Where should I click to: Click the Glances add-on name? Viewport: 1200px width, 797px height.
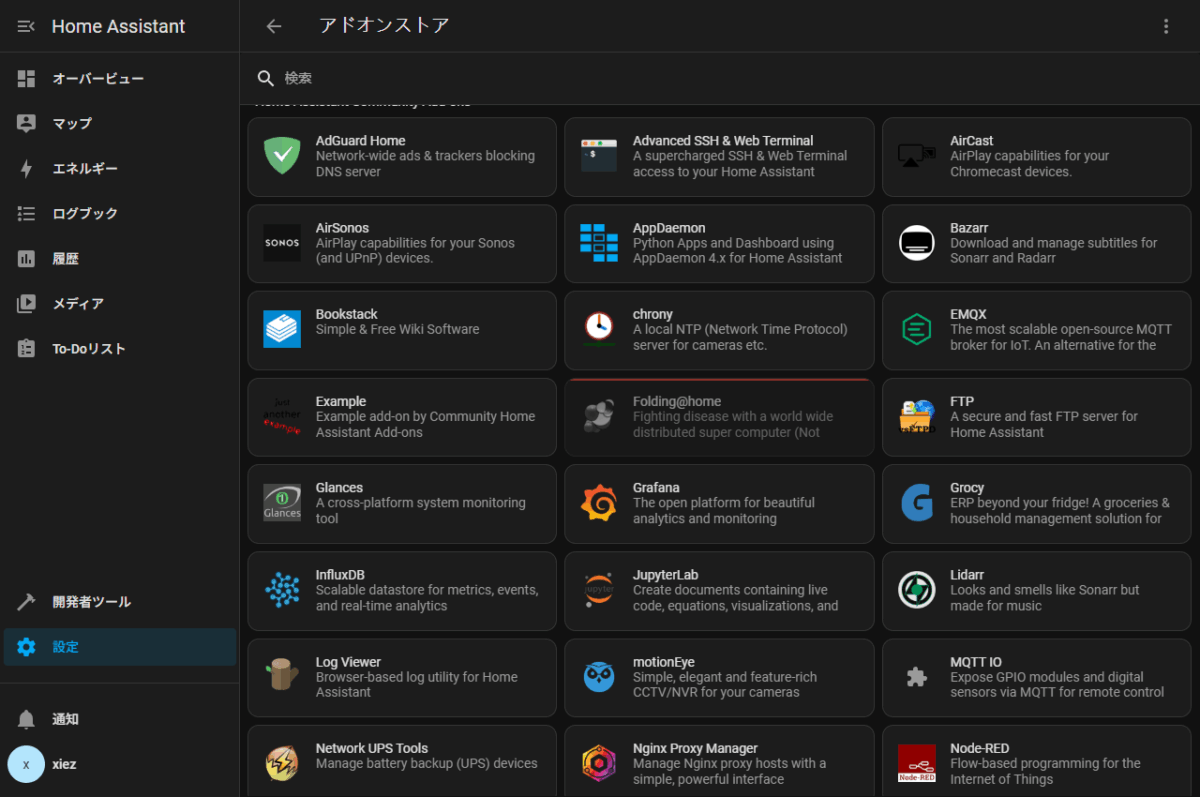(x=340, y=488)
